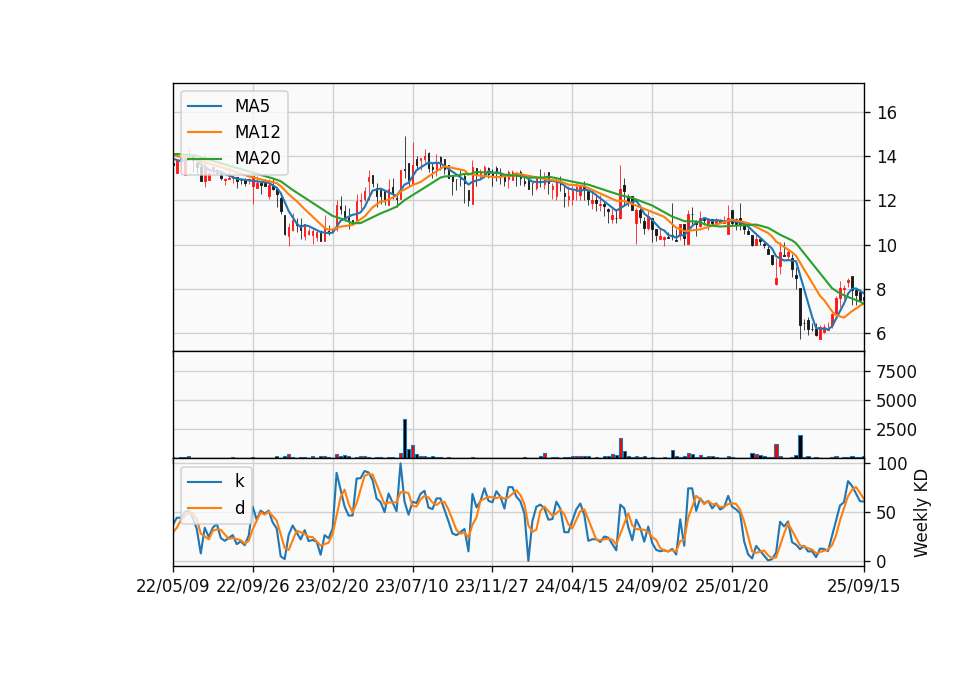Click the price axis value 12
This screenshot has width=960, height=690.
pyautogui.click(x=887, y=201)
